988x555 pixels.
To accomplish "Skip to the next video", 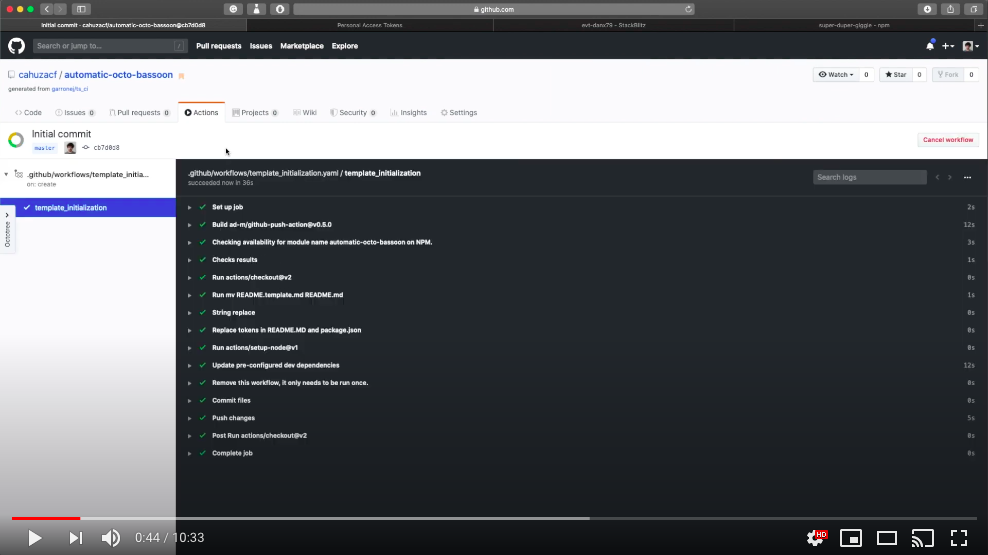I will point(76,538).
